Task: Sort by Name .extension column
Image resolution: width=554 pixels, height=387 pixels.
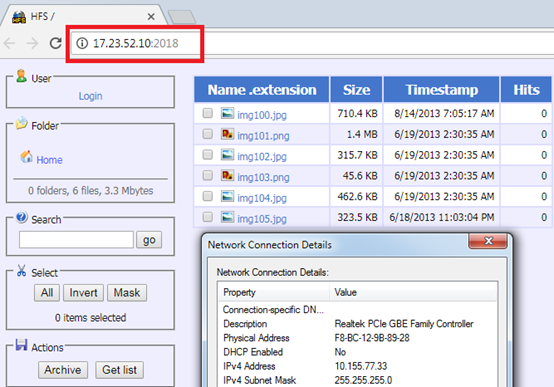Action: 262,90
